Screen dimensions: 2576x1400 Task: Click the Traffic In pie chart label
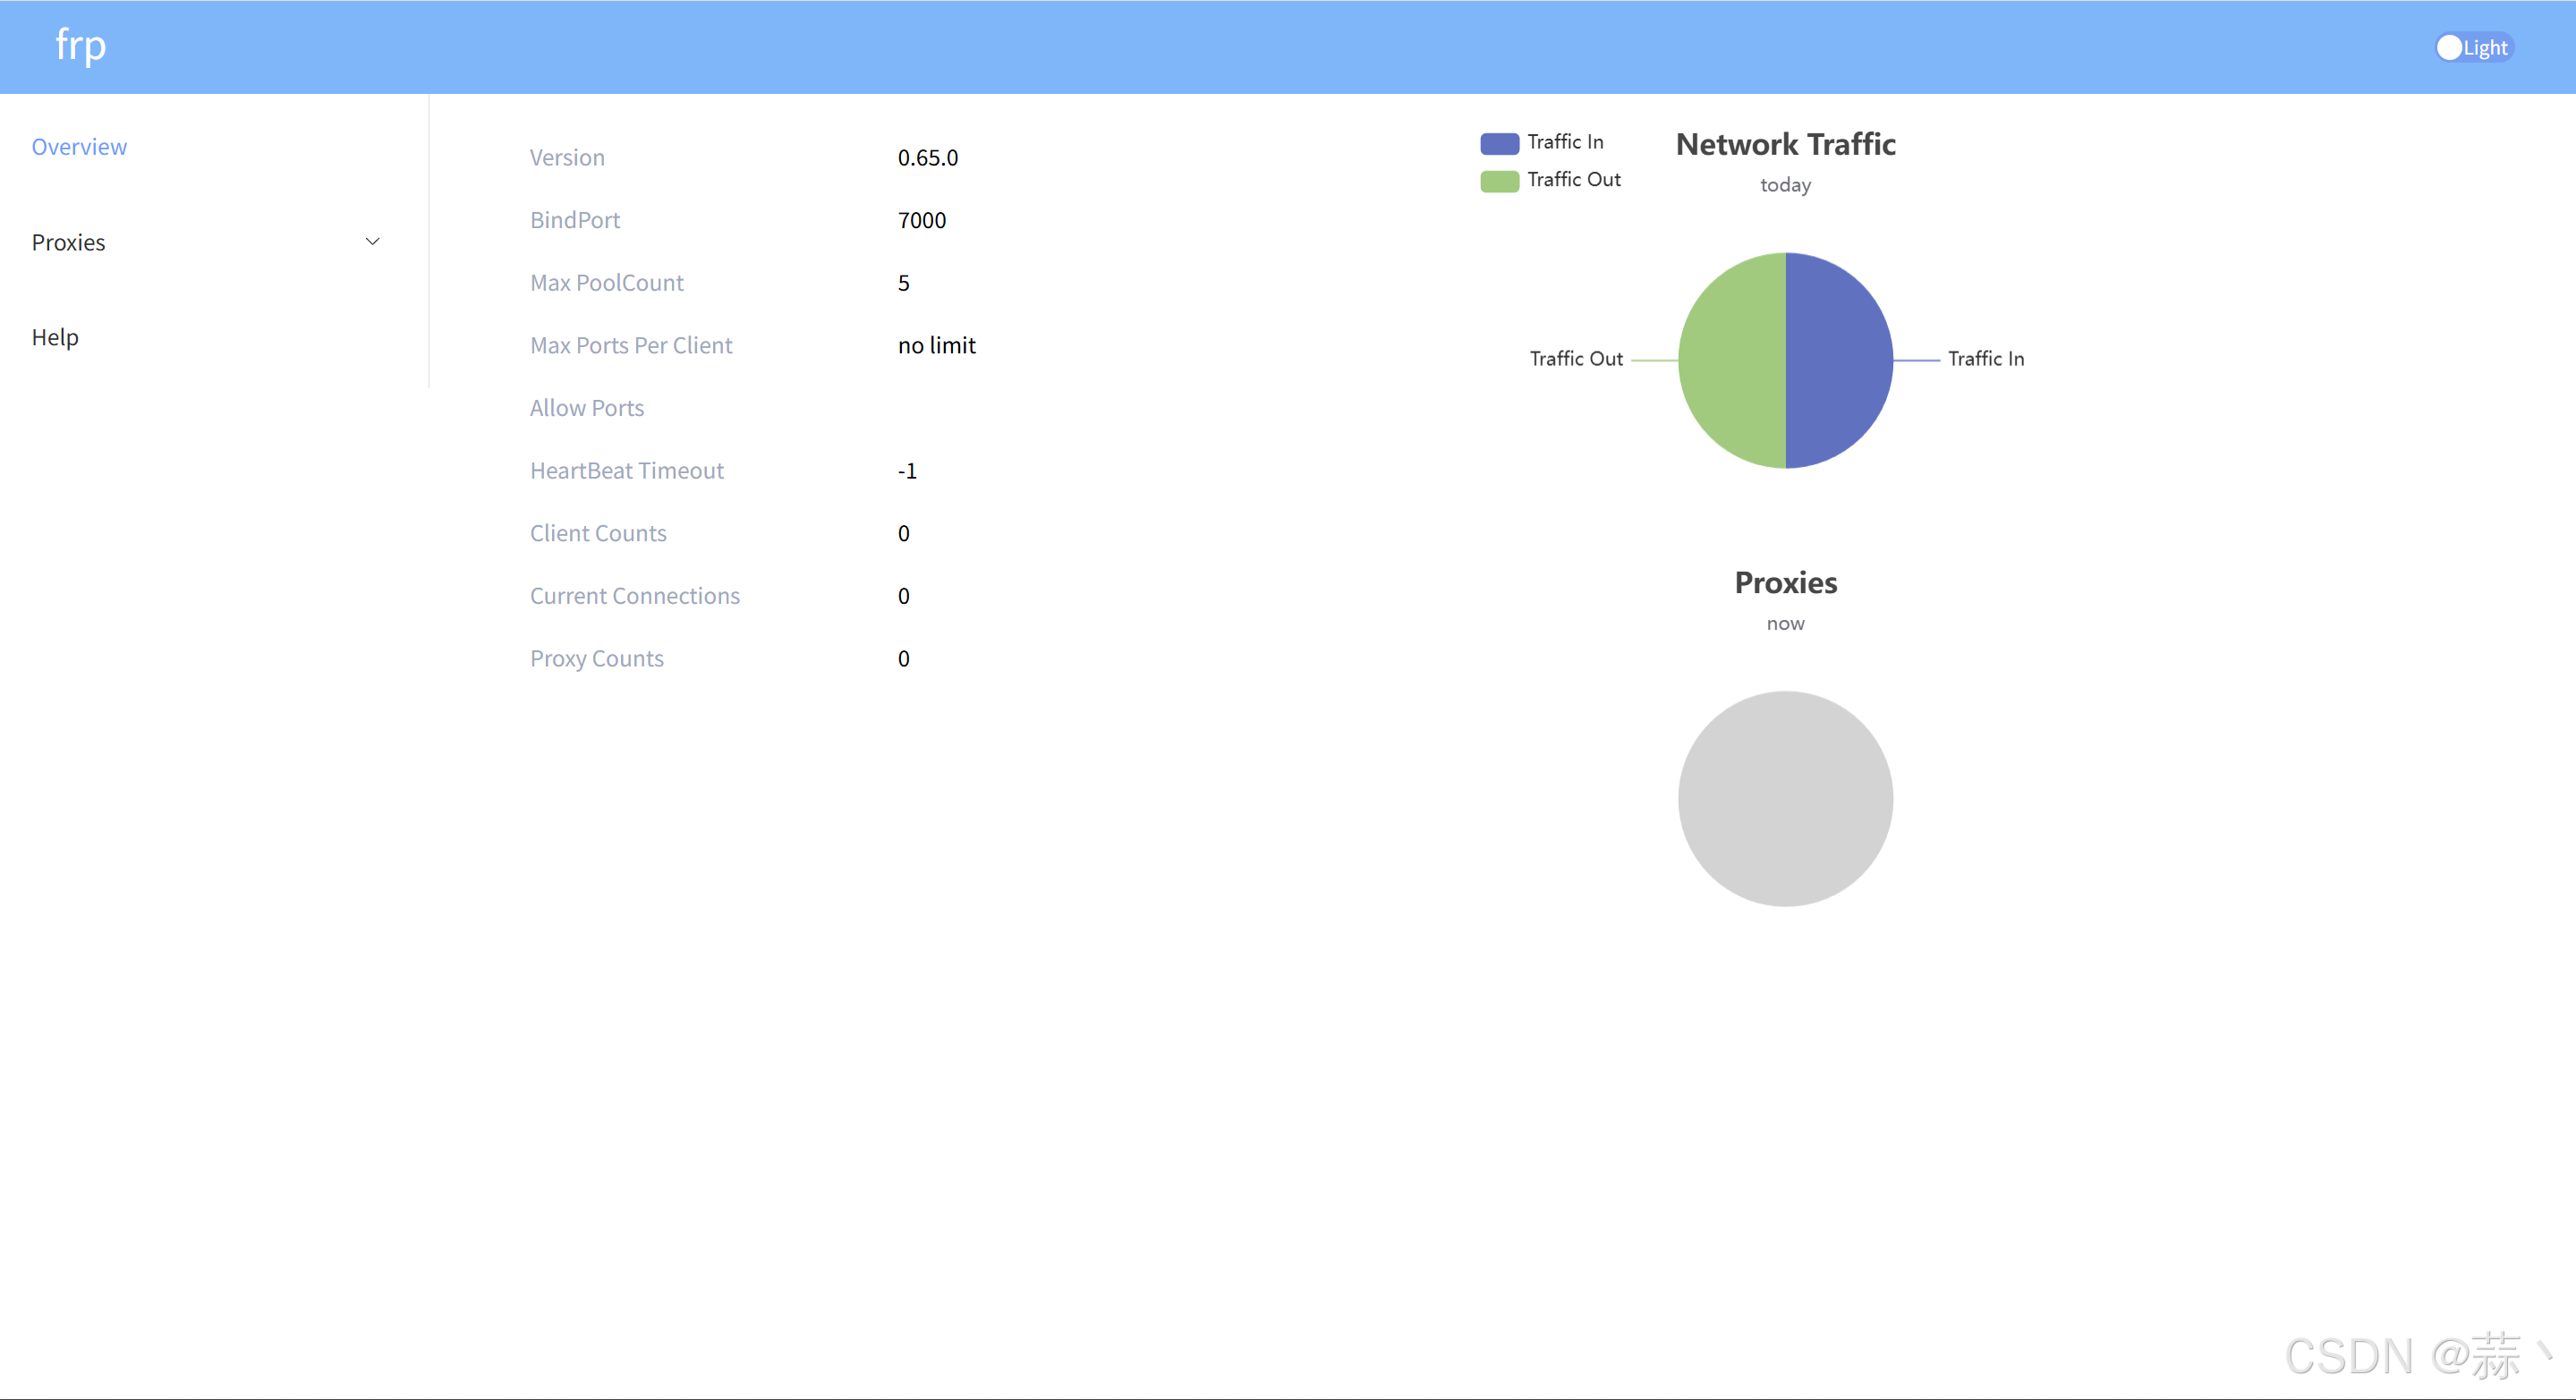[x=1985, y=359]
